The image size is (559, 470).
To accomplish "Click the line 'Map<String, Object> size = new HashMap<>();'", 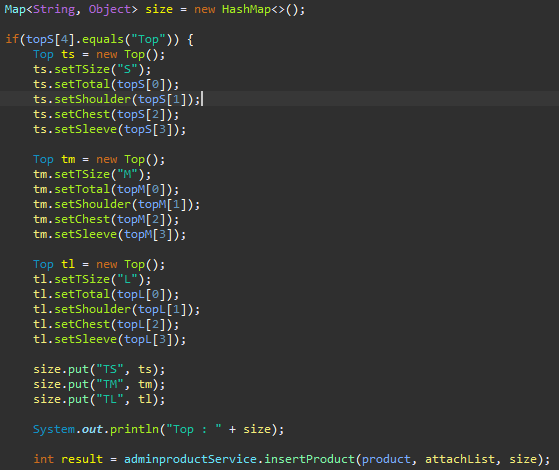I will (155, 9).
